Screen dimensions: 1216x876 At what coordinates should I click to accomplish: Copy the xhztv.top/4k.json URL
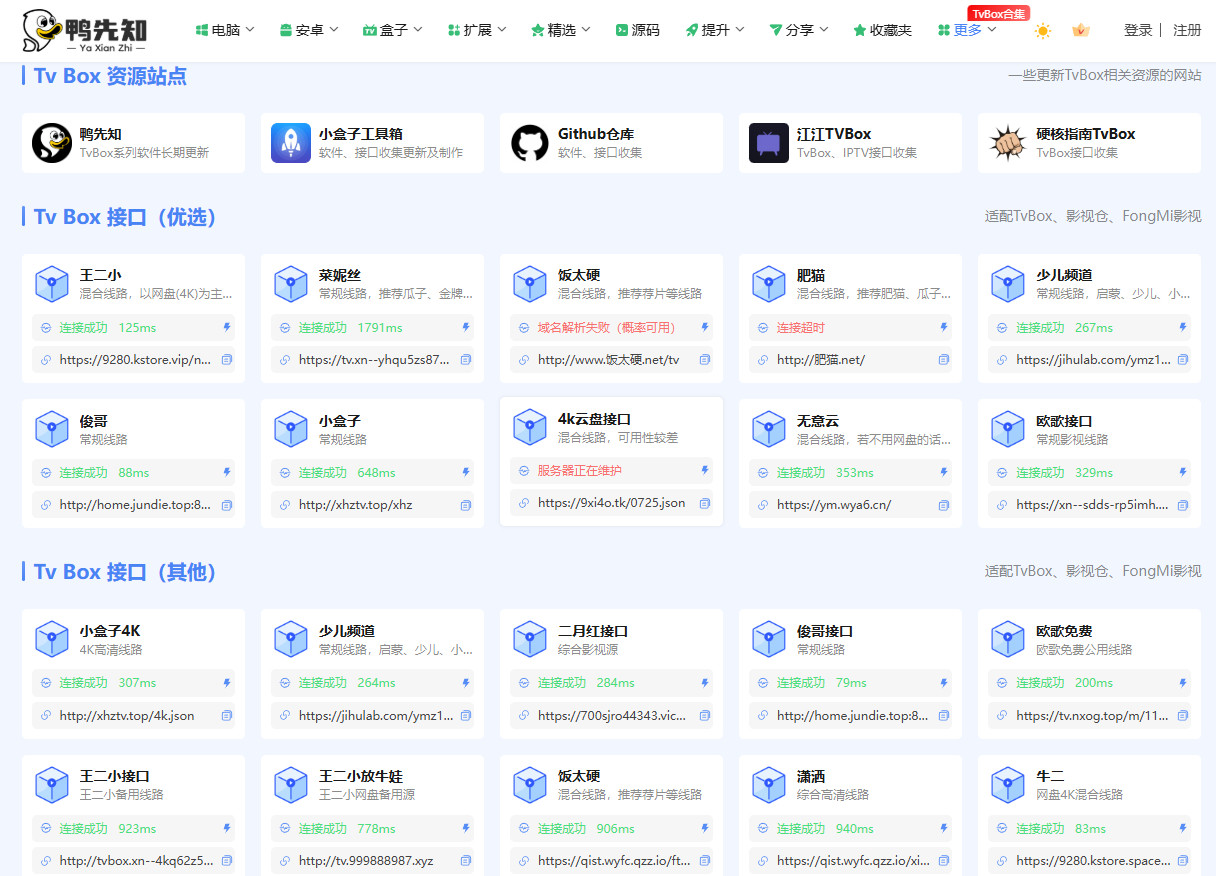point(227,715)
